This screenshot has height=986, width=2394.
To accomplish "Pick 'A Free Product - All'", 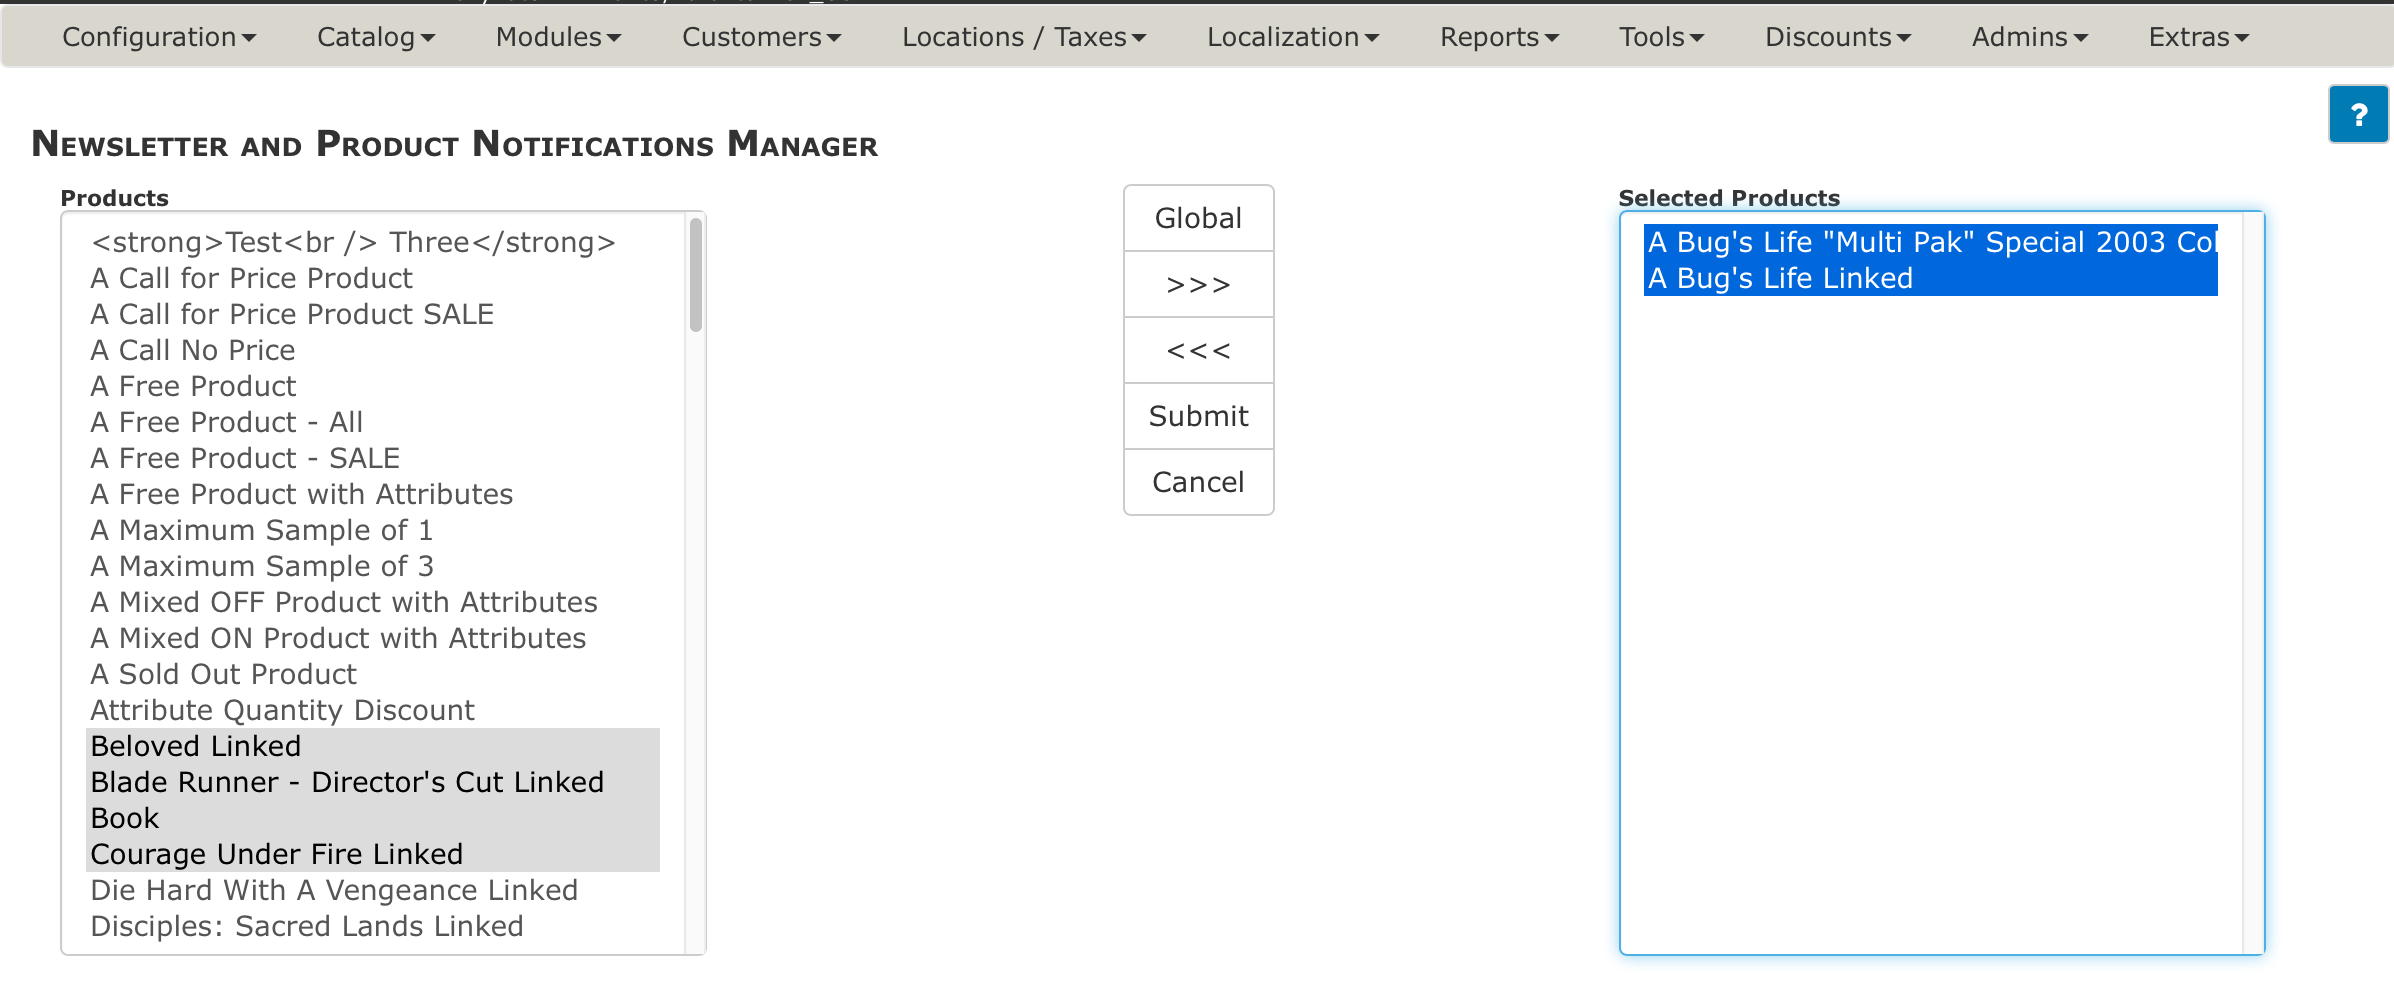I will tap(374, 422).
